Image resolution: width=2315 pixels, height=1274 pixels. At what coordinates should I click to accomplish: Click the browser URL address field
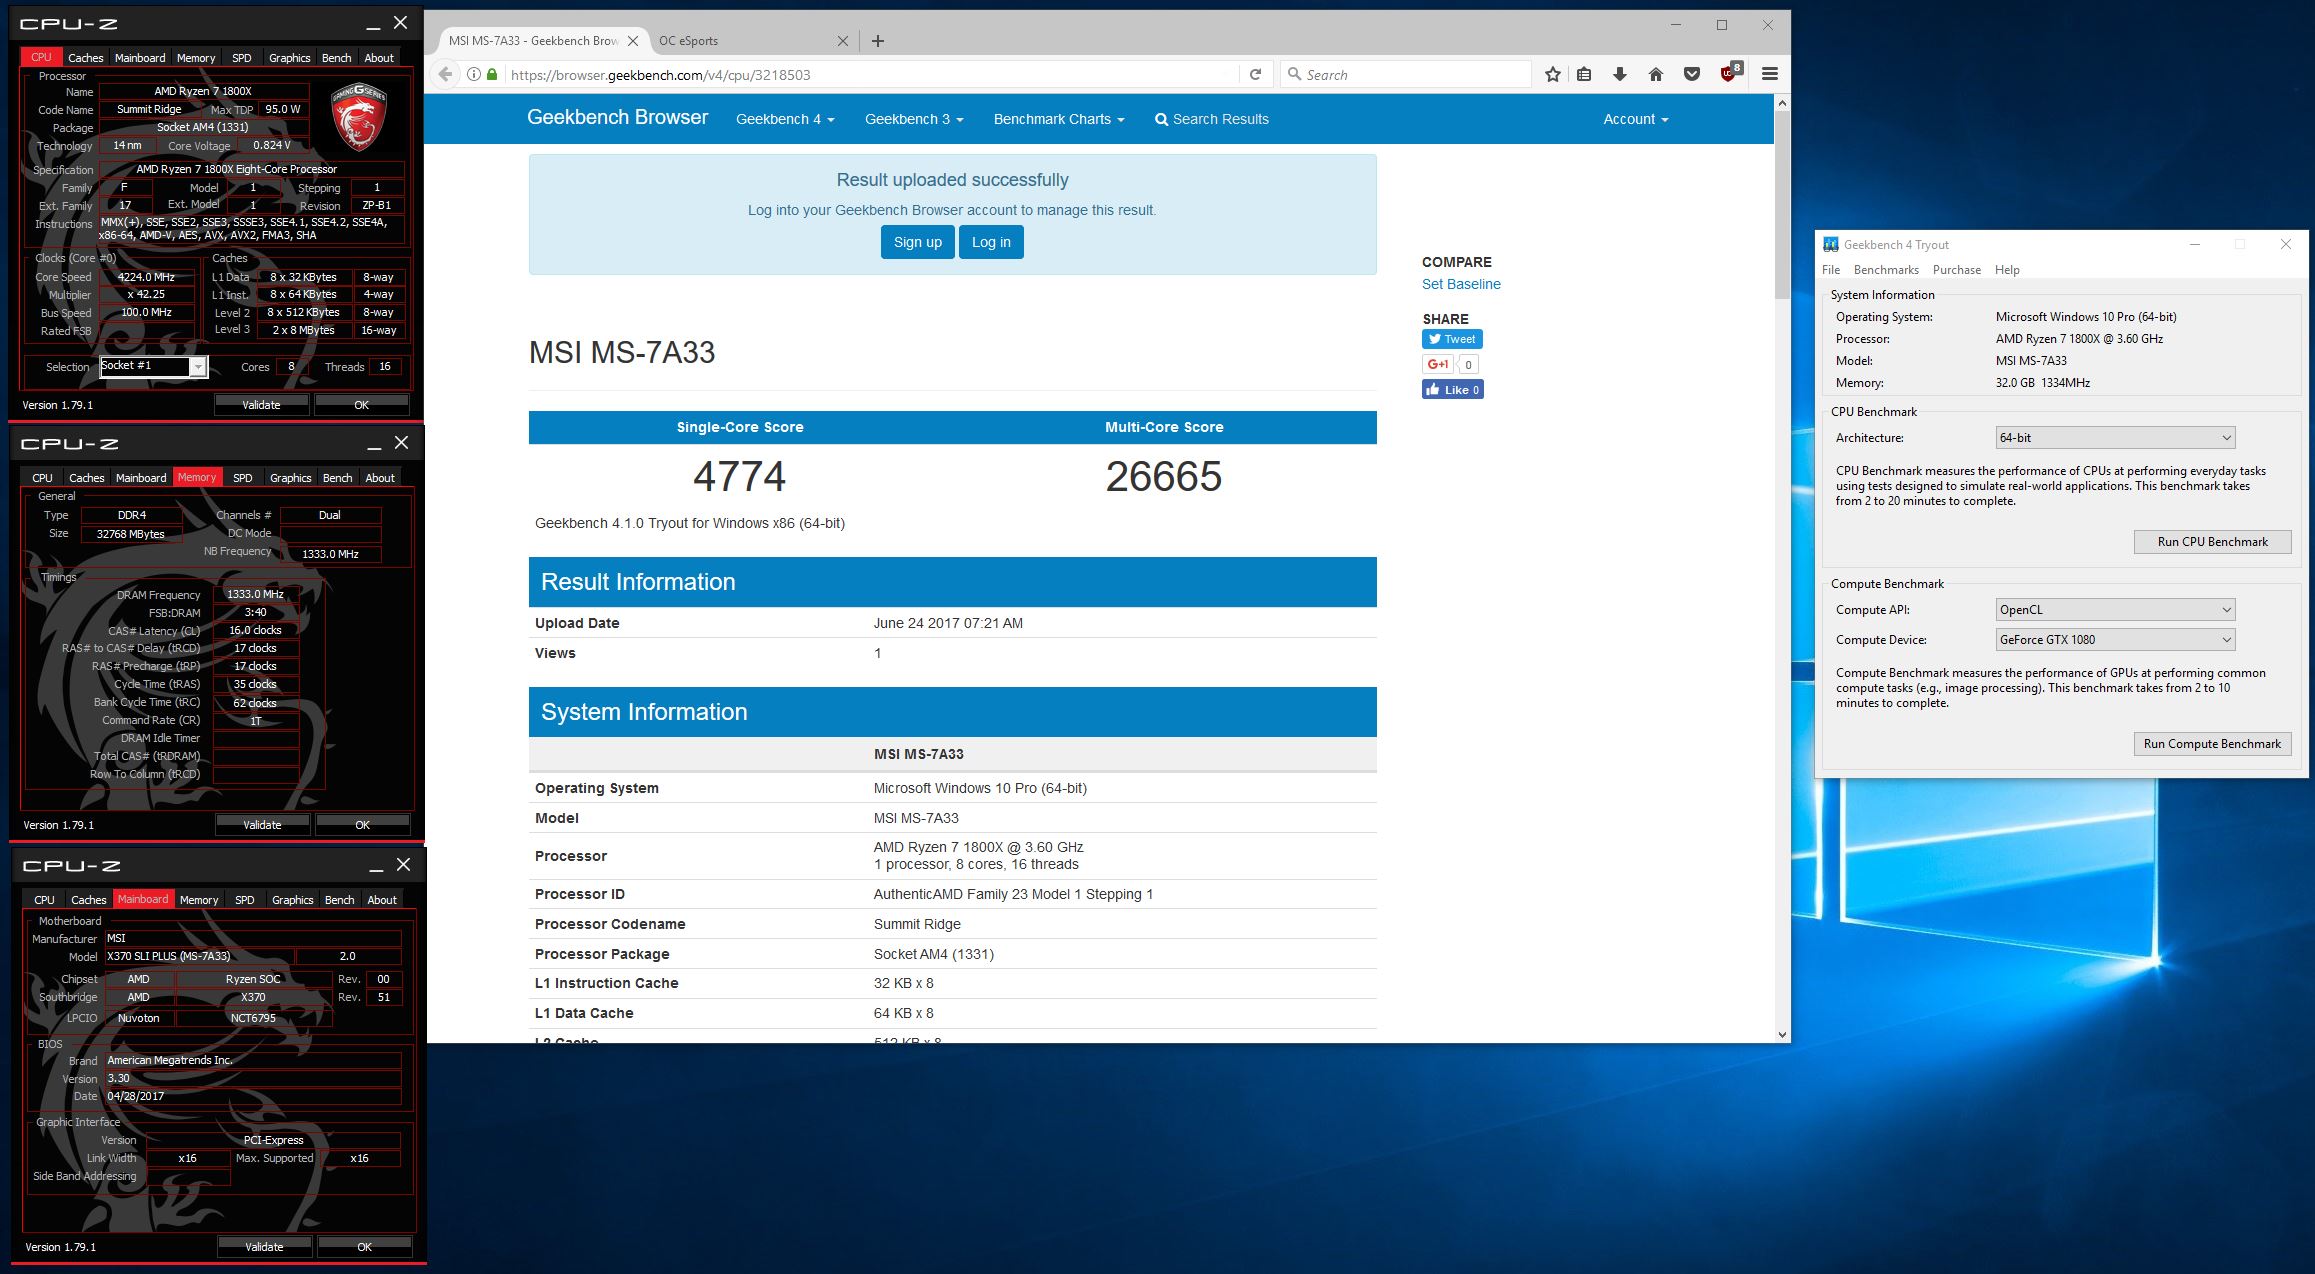click(x=870, y=75)
